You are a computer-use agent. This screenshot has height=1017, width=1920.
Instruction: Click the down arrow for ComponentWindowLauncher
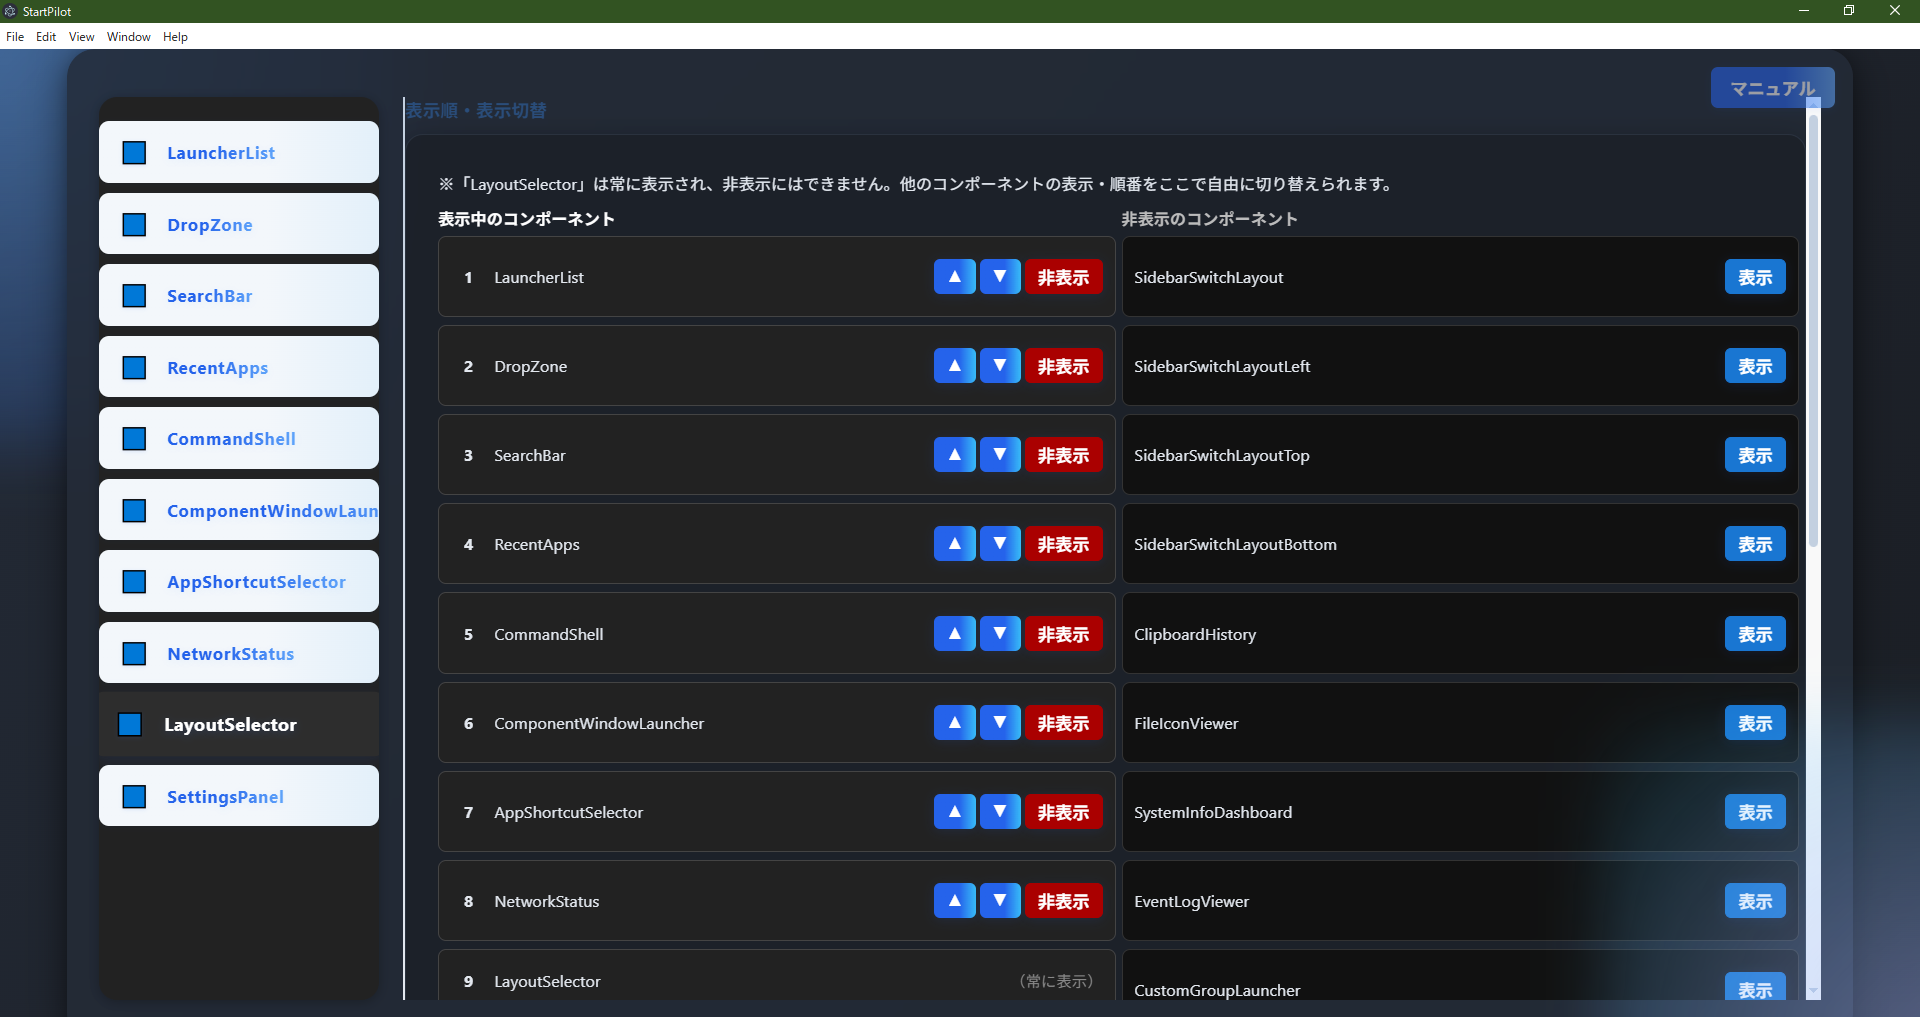click(999, 722)
